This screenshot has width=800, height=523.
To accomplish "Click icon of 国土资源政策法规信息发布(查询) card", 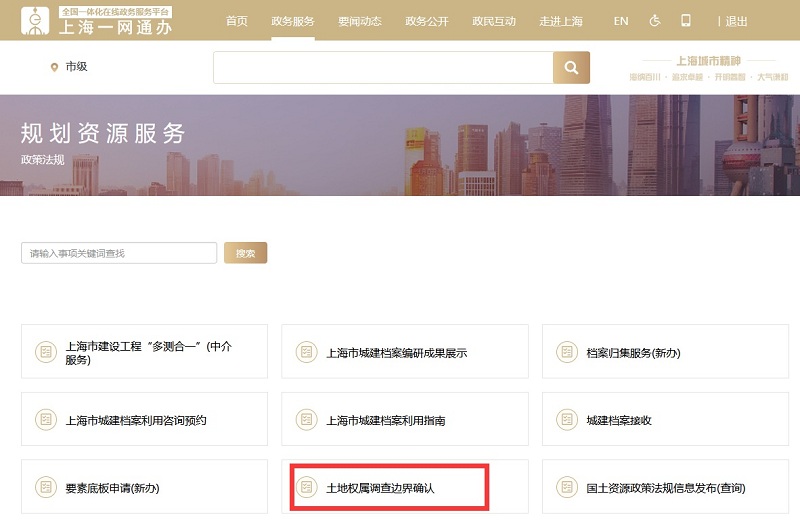I will pyautogui.click(x=567, y=487).
